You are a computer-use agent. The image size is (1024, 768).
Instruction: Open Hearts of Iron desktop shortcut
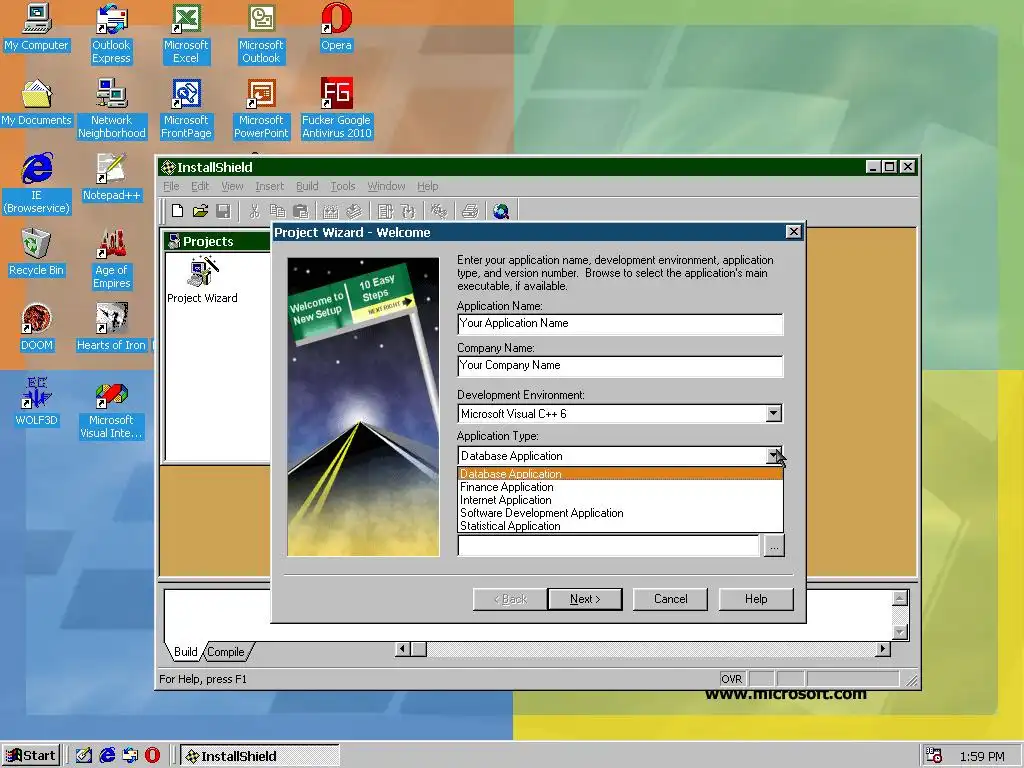coord(112,328)
